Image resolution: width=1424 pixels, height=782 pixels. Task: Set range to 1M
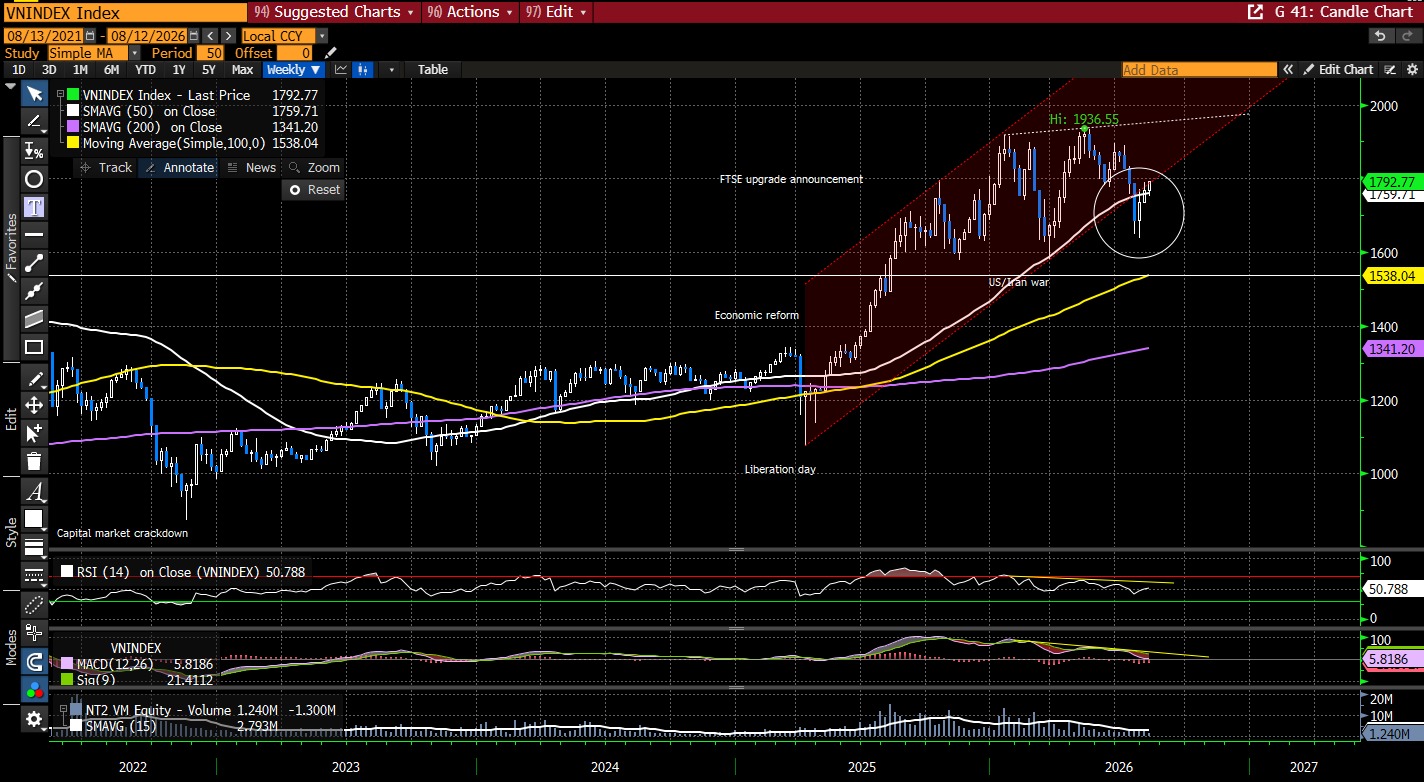click(80, 70)
